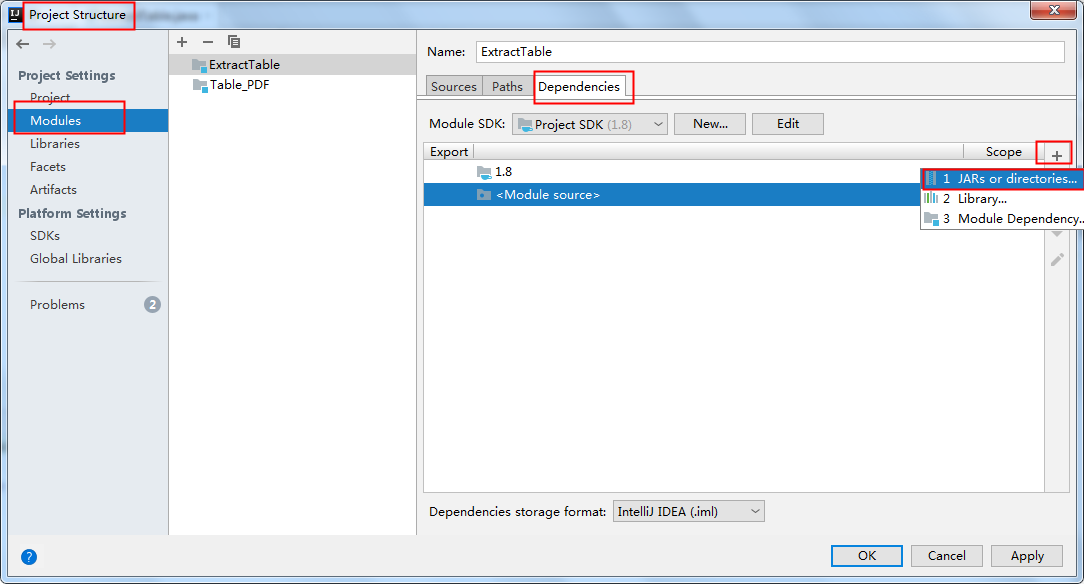
Task: Navigate back with the left arrow
Action: point(23,44)
